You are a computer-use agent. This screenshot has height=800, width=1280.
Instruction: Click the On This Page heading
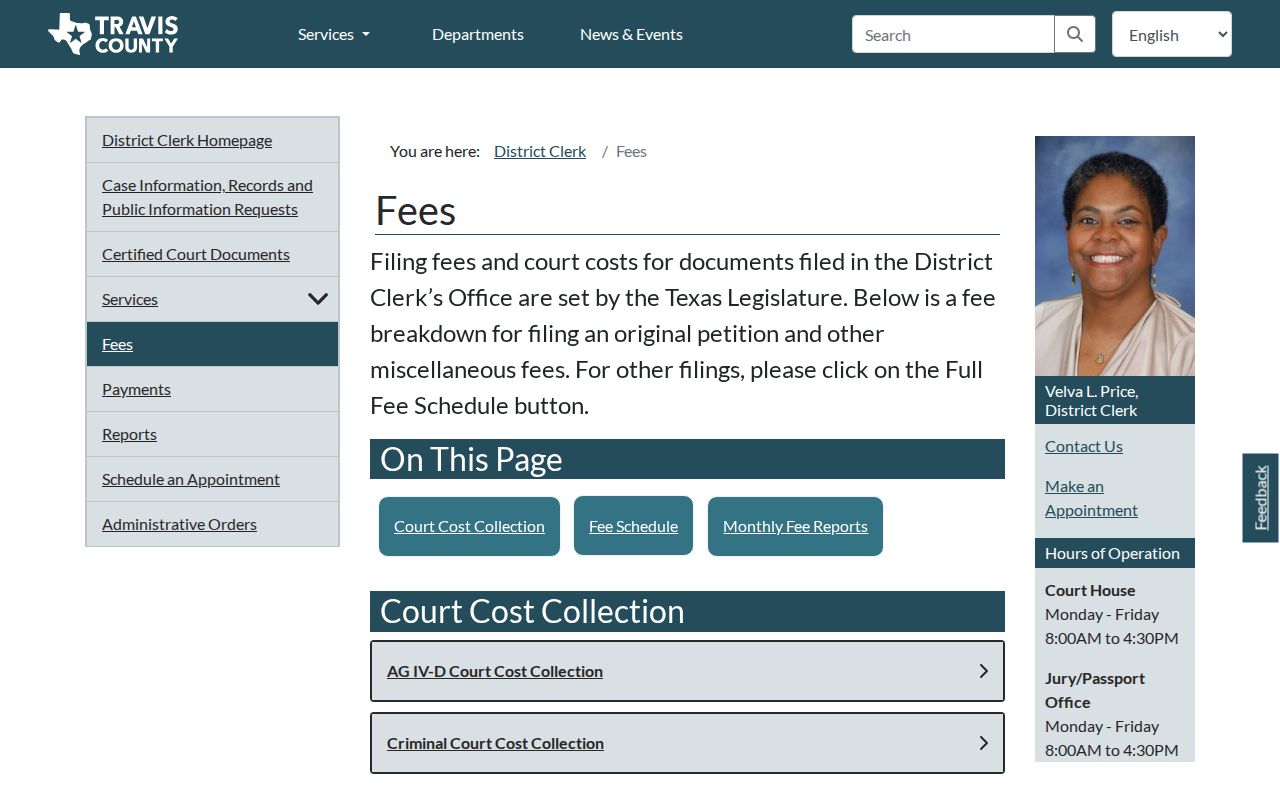click(x=687, y=459)
